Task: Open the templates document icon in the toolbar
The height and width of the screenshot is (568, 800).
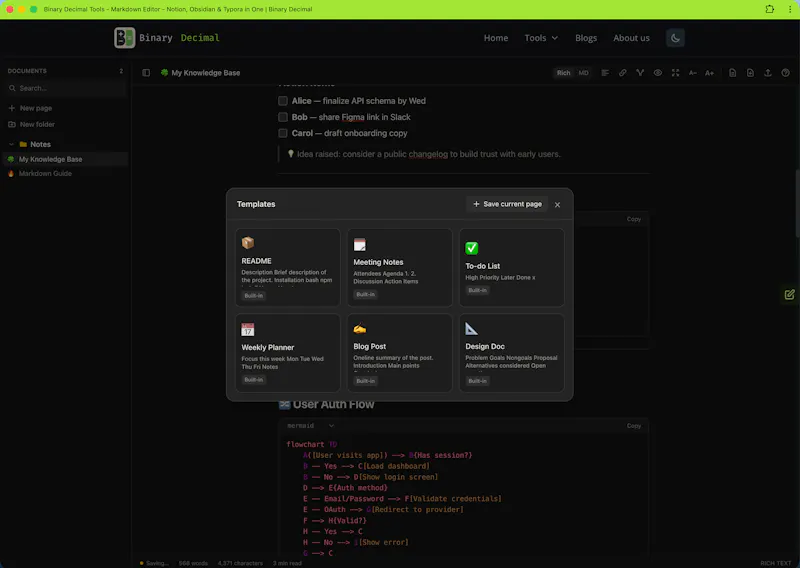Action: (x=733, y=73)
